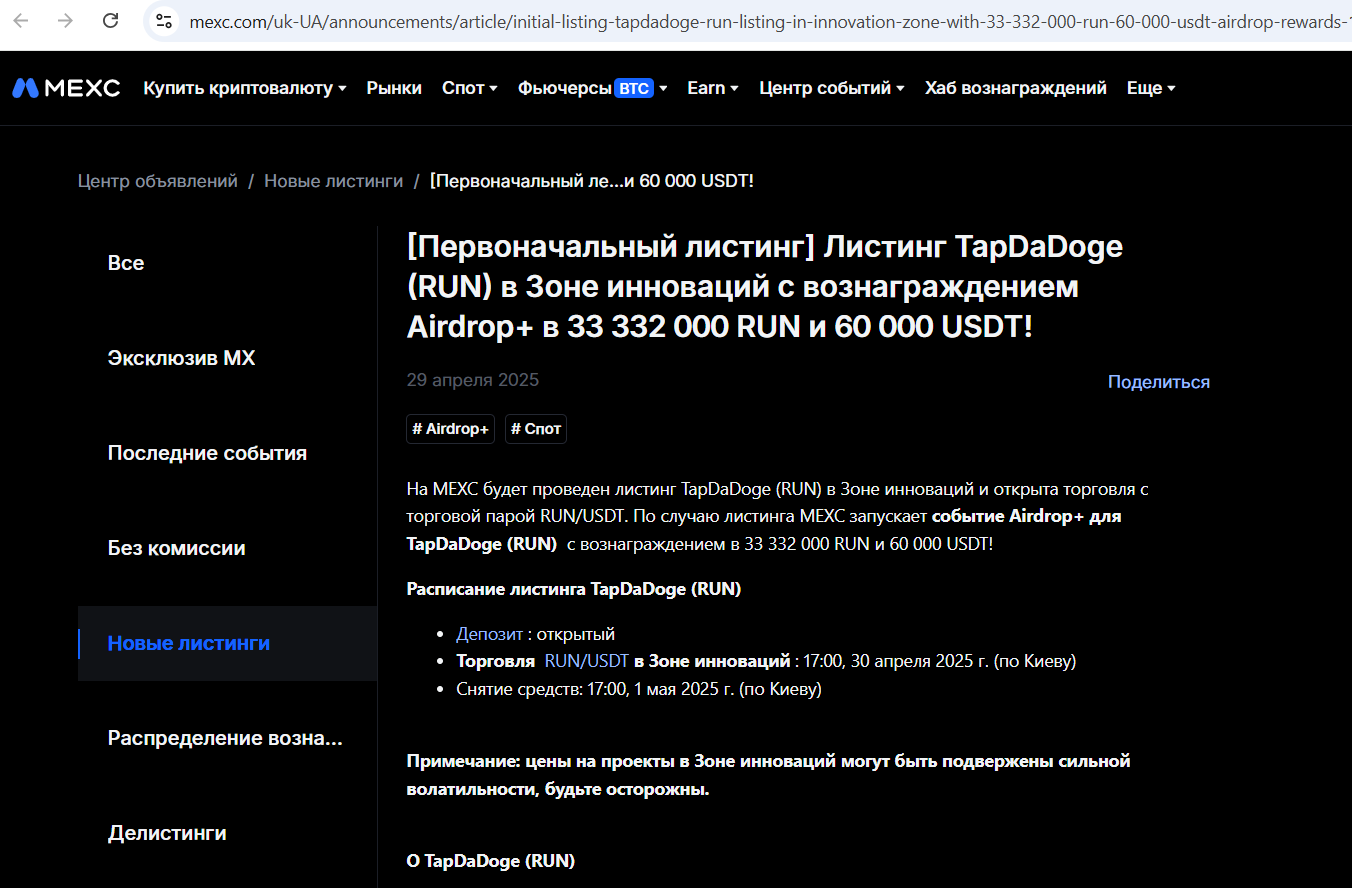Open Хаб вознаграждений in top navigation
Image resolution: width=1352 pixels, height=888 pixels.
click(x=1016, y=88)
